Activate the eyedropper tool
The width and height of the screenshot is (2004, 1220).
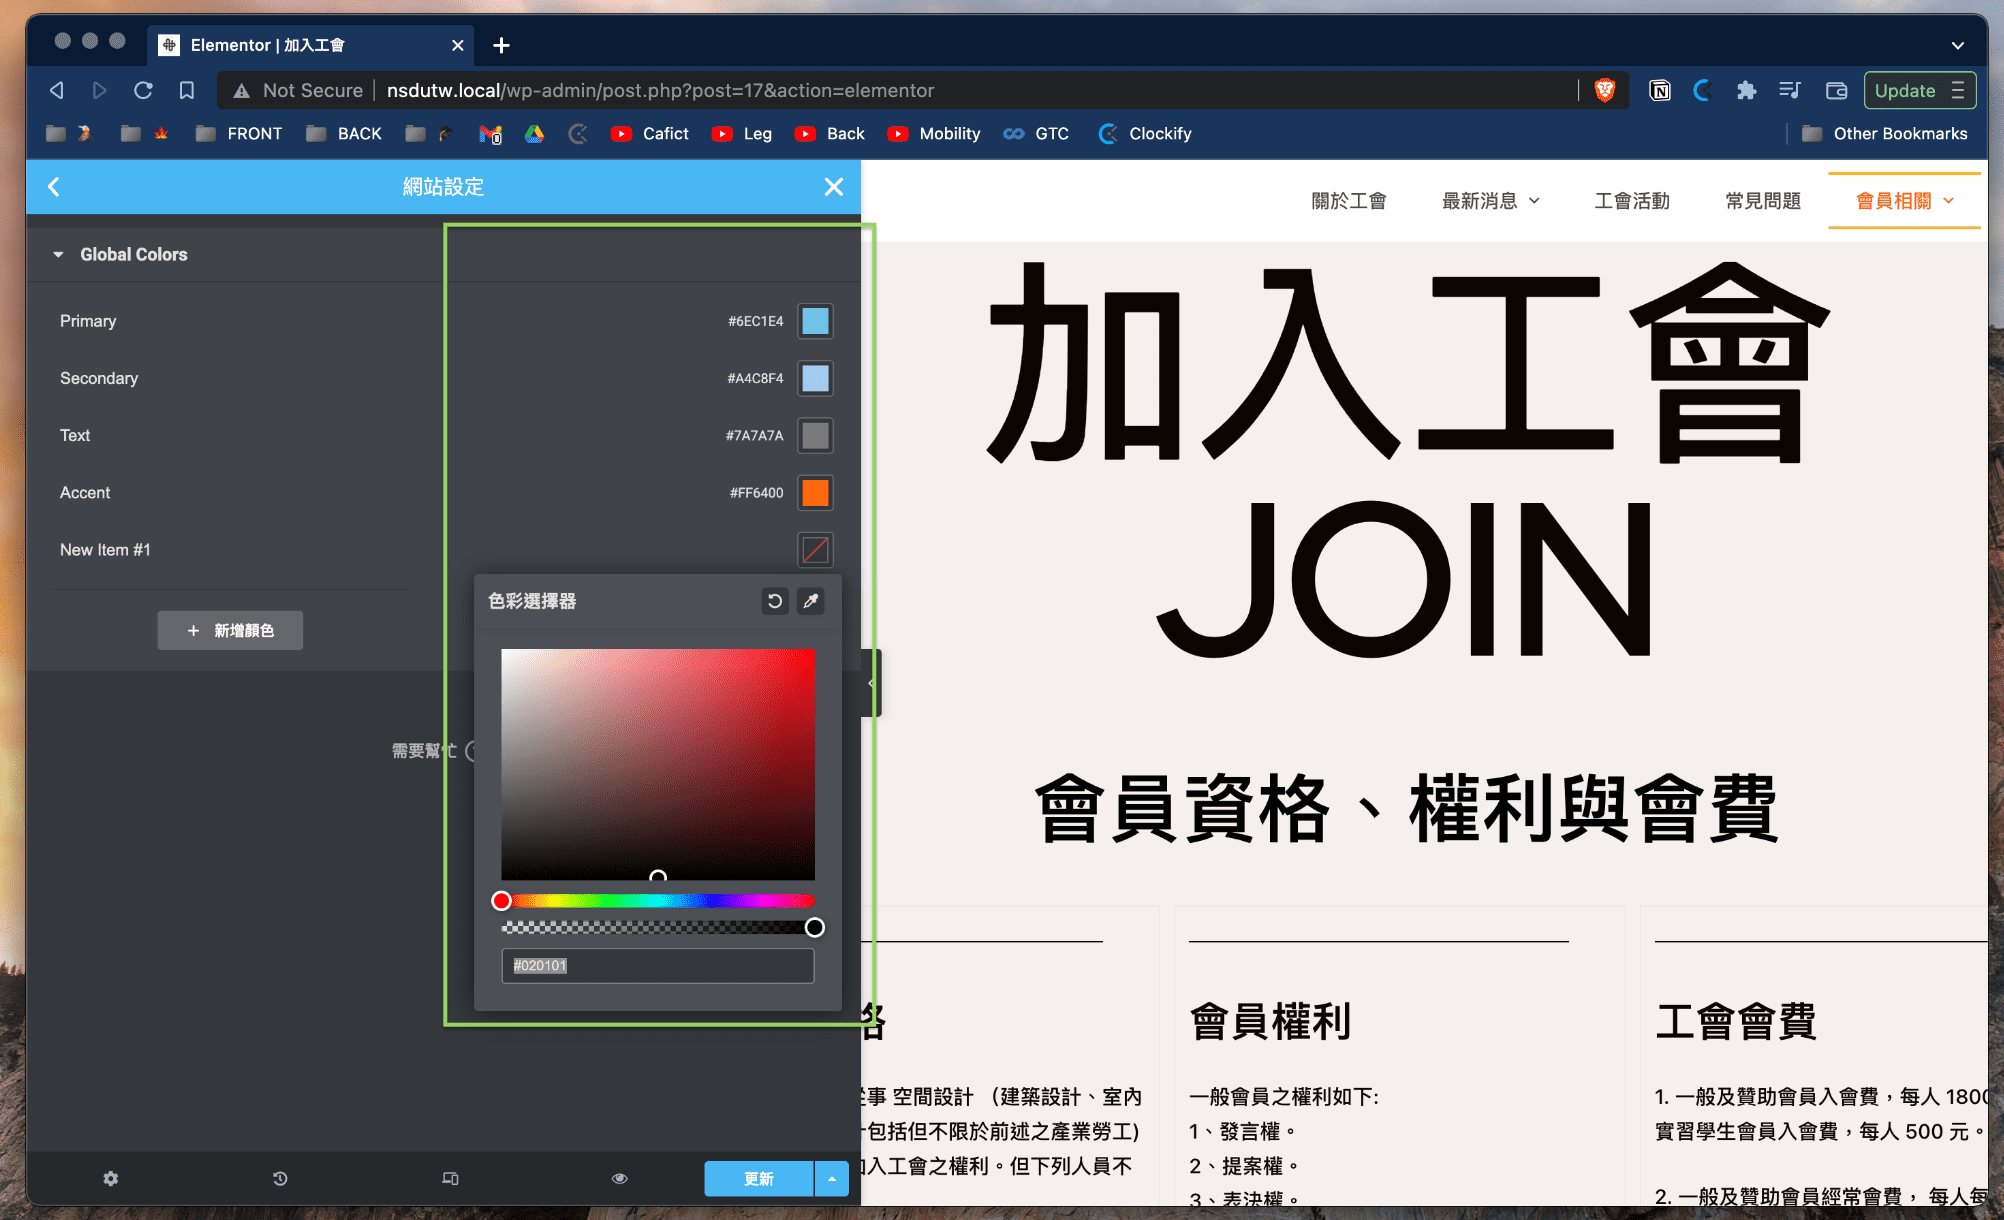[x=811, y=601]
